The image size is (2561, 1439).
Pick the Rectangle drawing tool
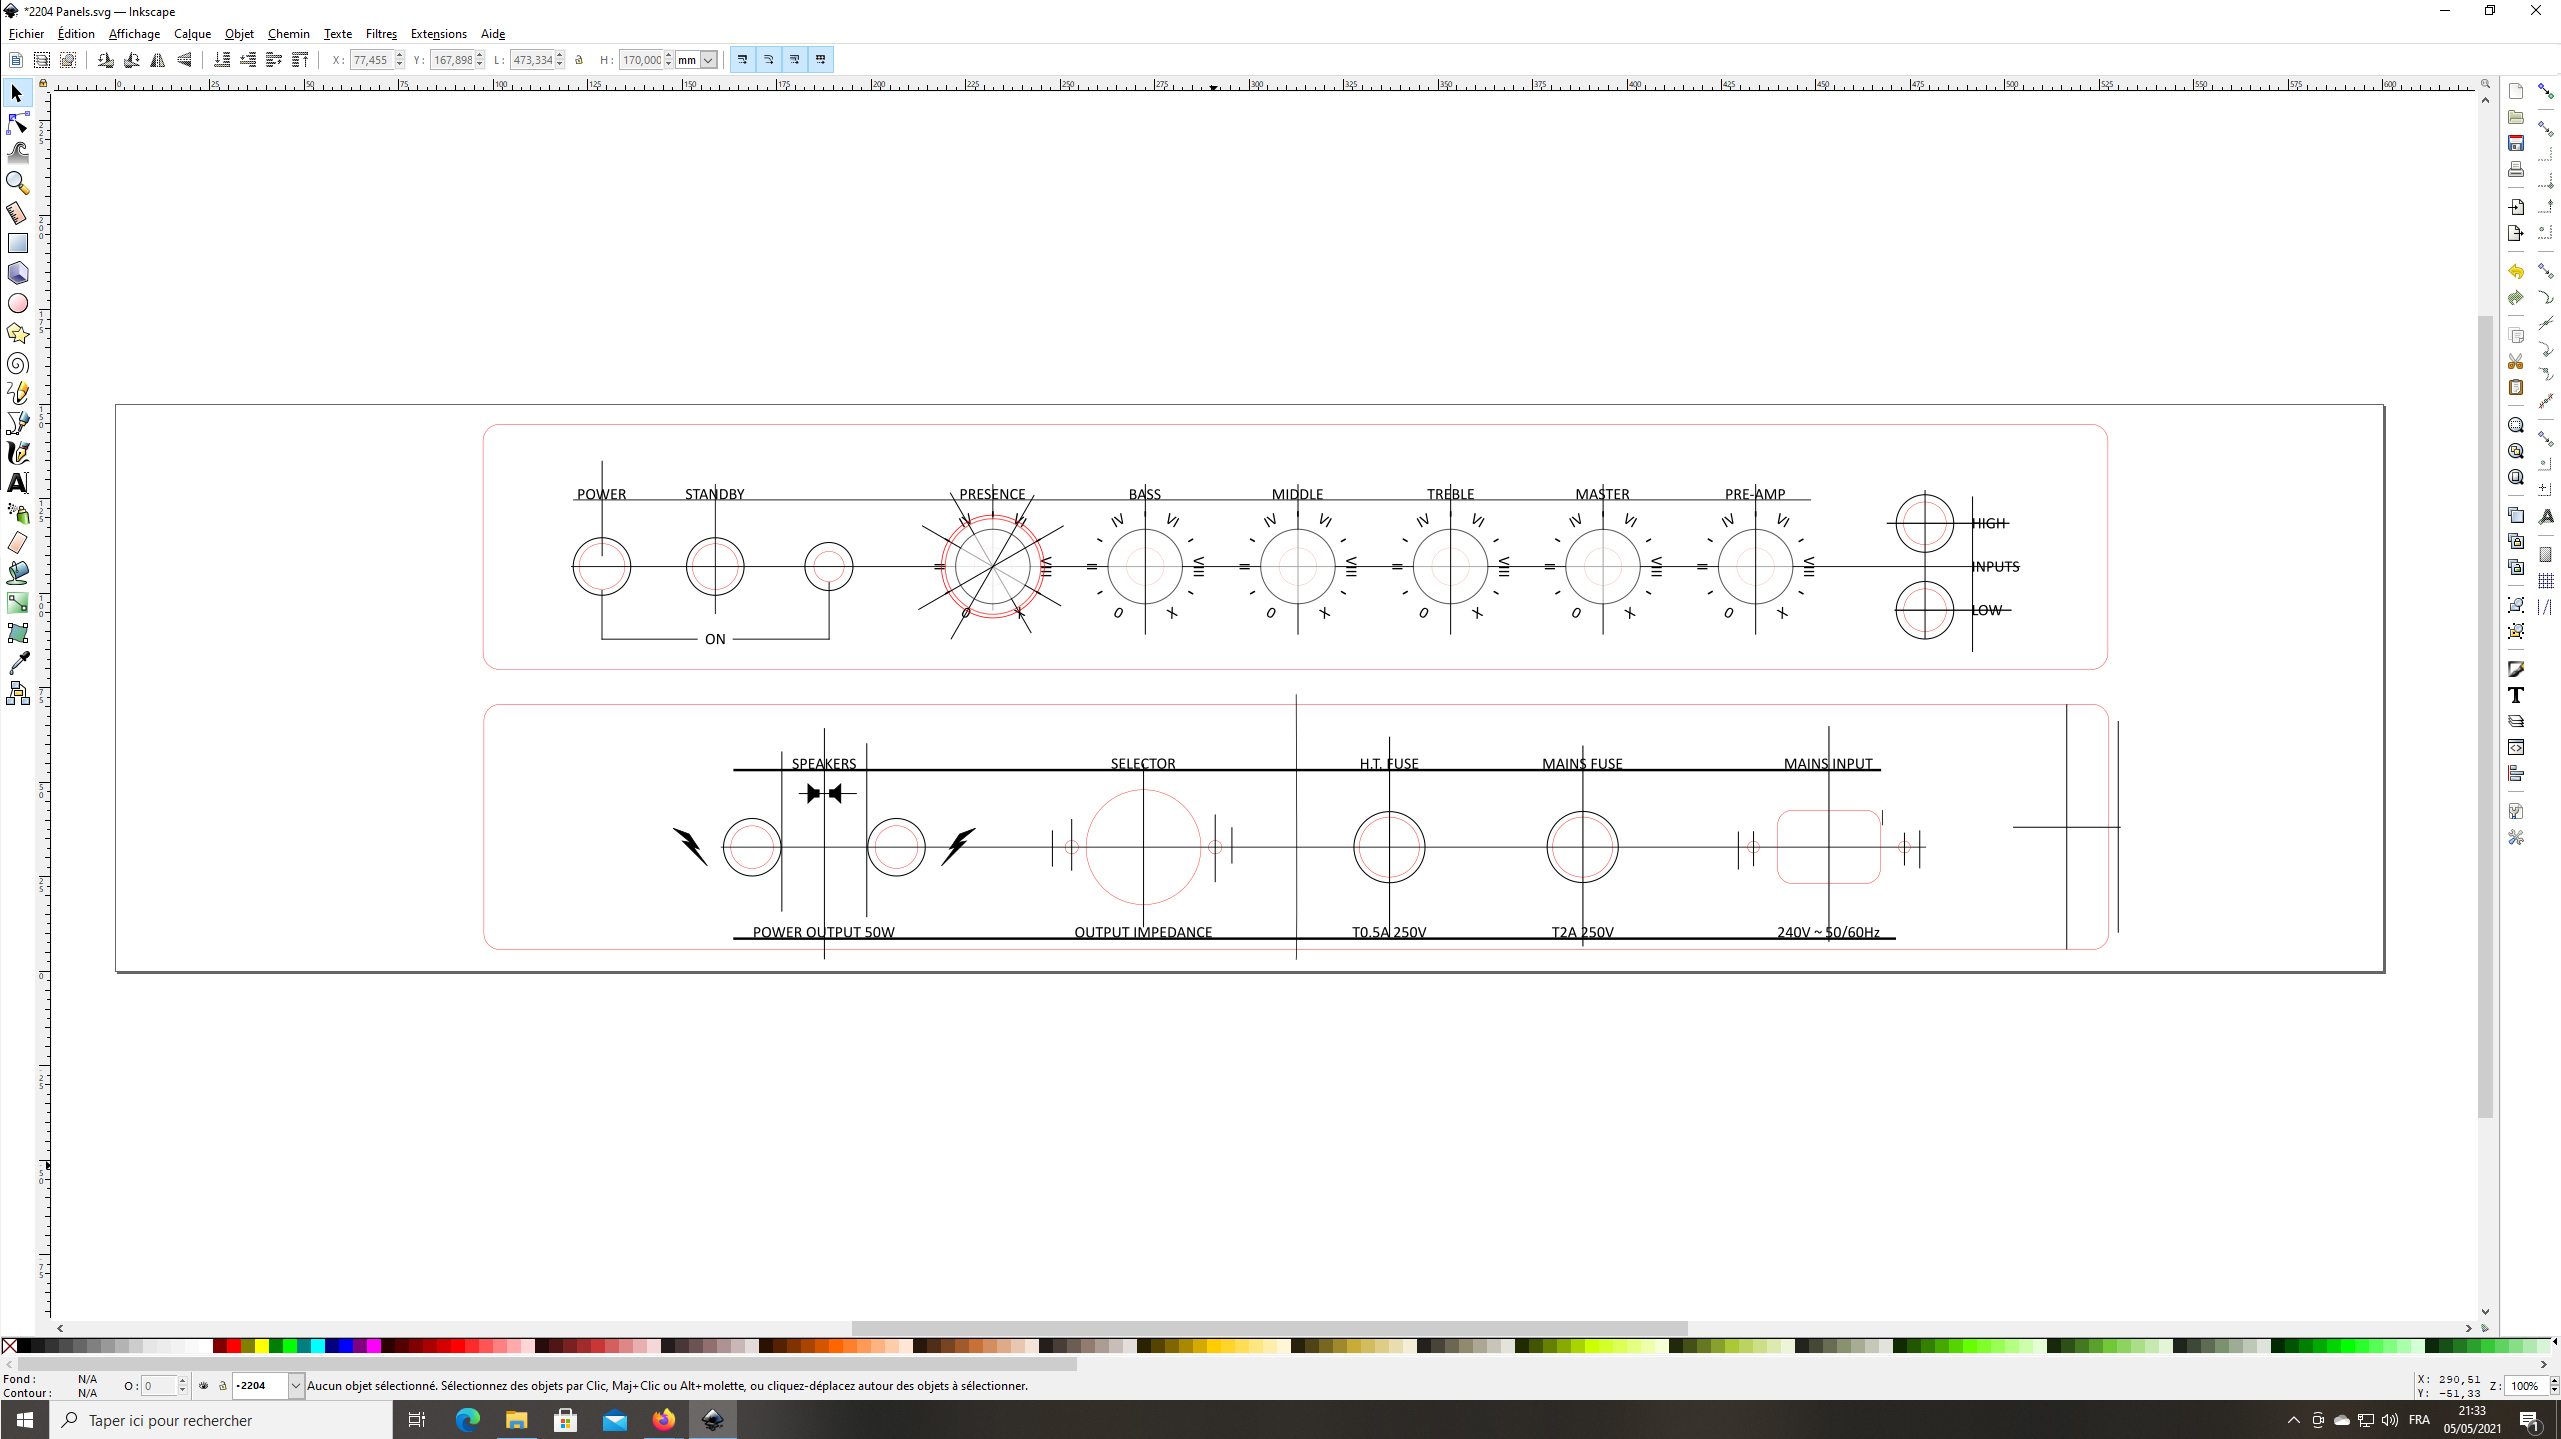(17, 243)
